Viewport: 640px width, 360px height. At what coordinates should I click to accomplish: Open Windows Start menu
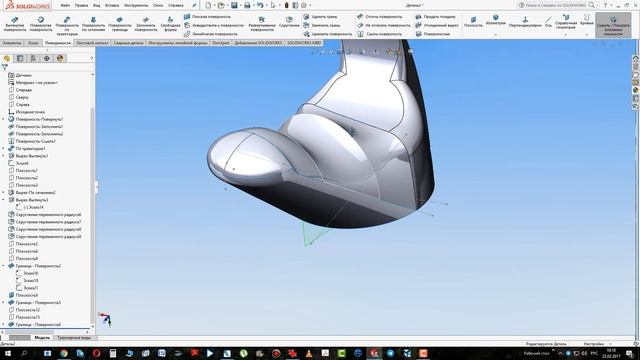coord(8,353)
